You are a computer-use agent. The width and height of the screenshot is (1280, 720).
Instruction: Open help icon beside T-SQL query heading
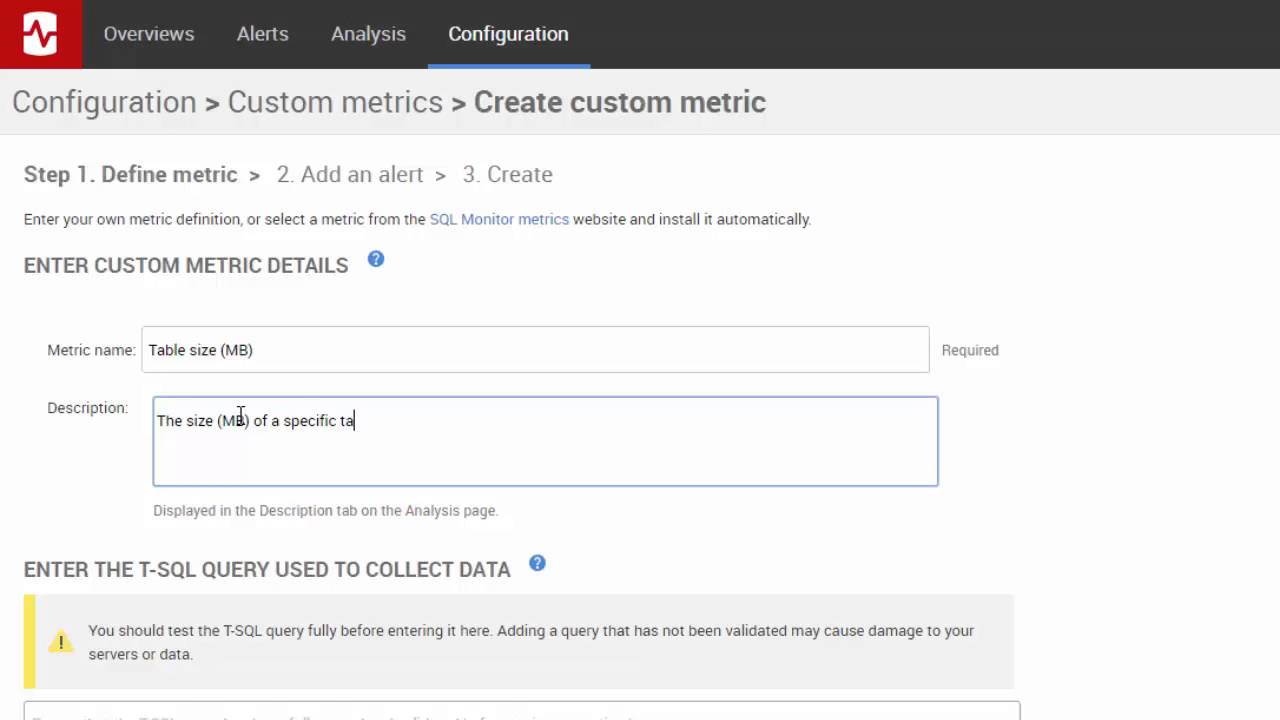point(537,563)
